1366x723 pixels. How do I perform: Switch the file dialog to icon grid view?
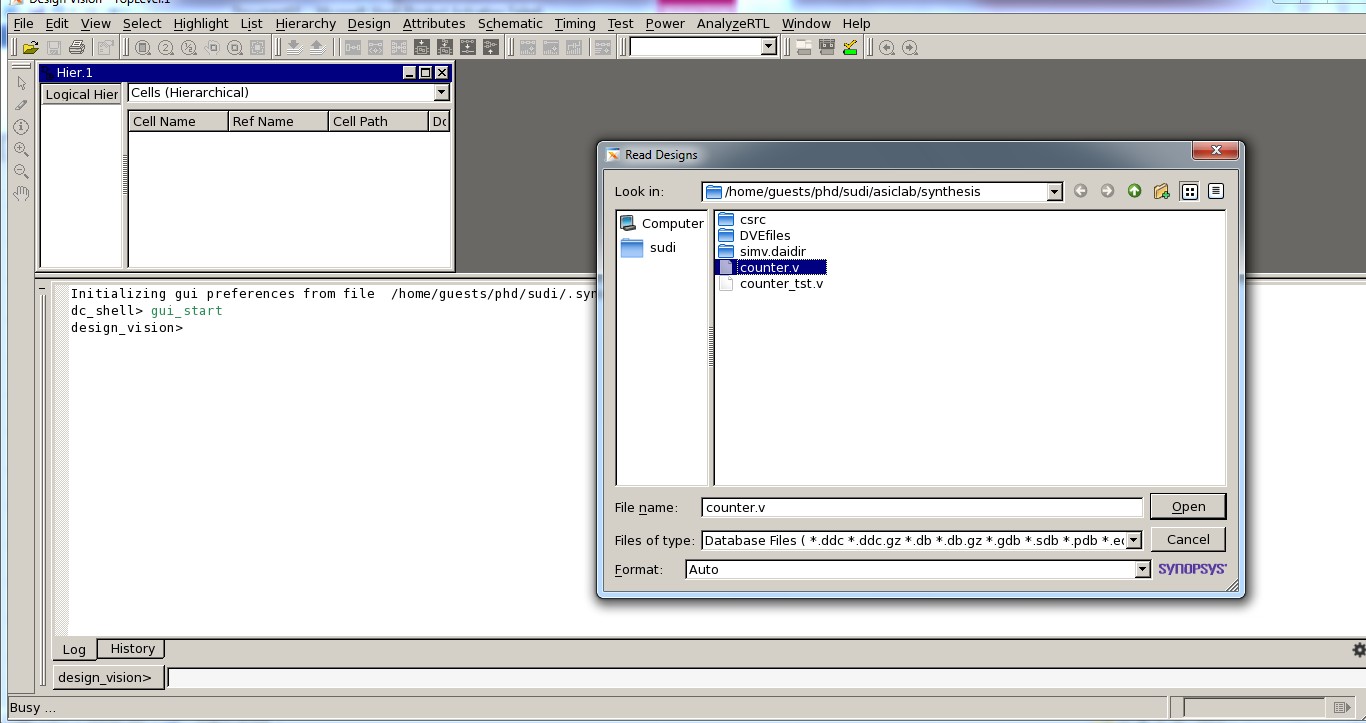coord(1189,191)
